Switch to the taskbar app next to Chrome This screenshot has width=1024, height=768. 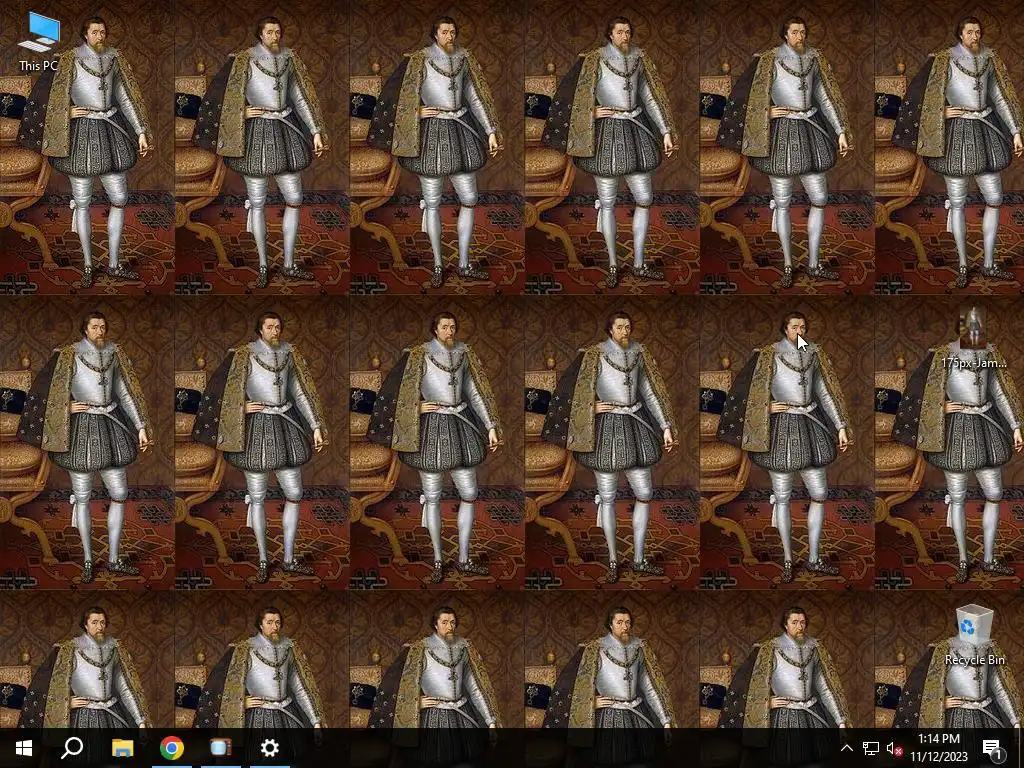click(x=221, y=748)
